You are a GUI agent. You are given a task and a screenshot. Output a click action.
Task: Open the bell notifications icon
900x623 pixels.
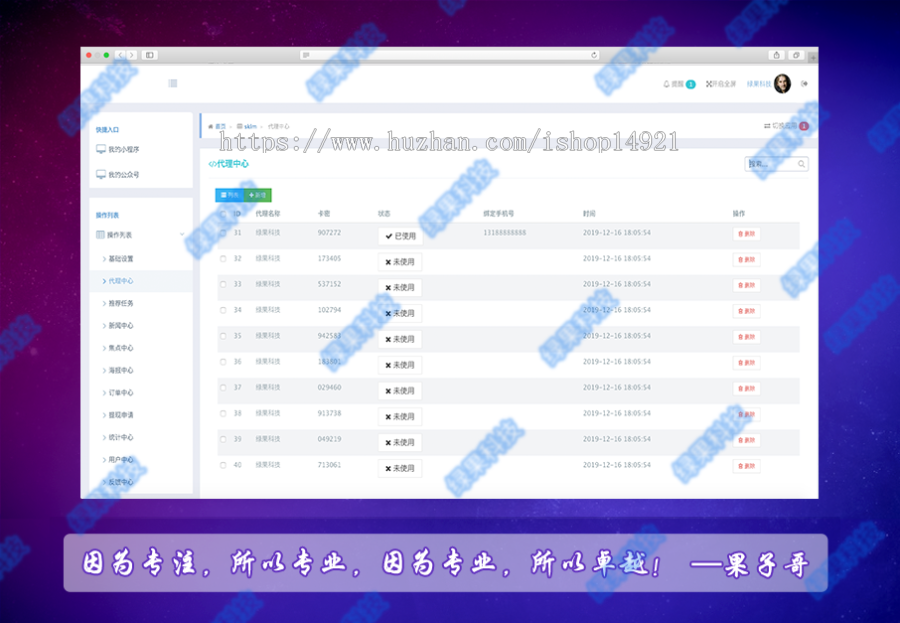(x=666, y=84)
